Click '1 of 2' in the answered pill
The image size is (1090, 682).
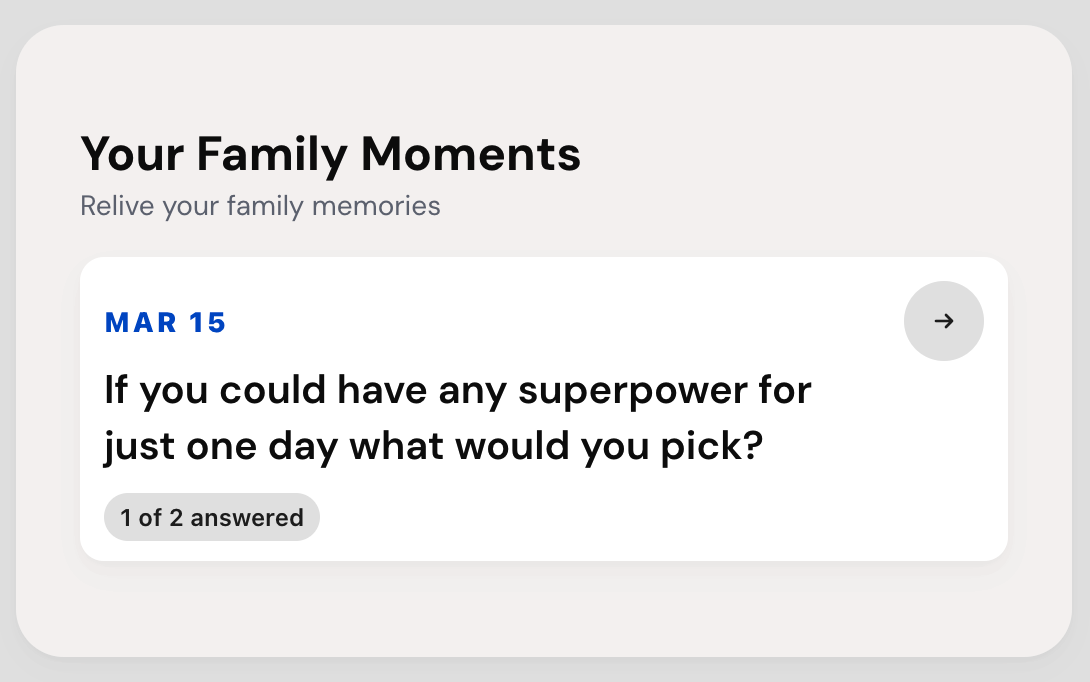pyautogui.click(x=152, y=518)
